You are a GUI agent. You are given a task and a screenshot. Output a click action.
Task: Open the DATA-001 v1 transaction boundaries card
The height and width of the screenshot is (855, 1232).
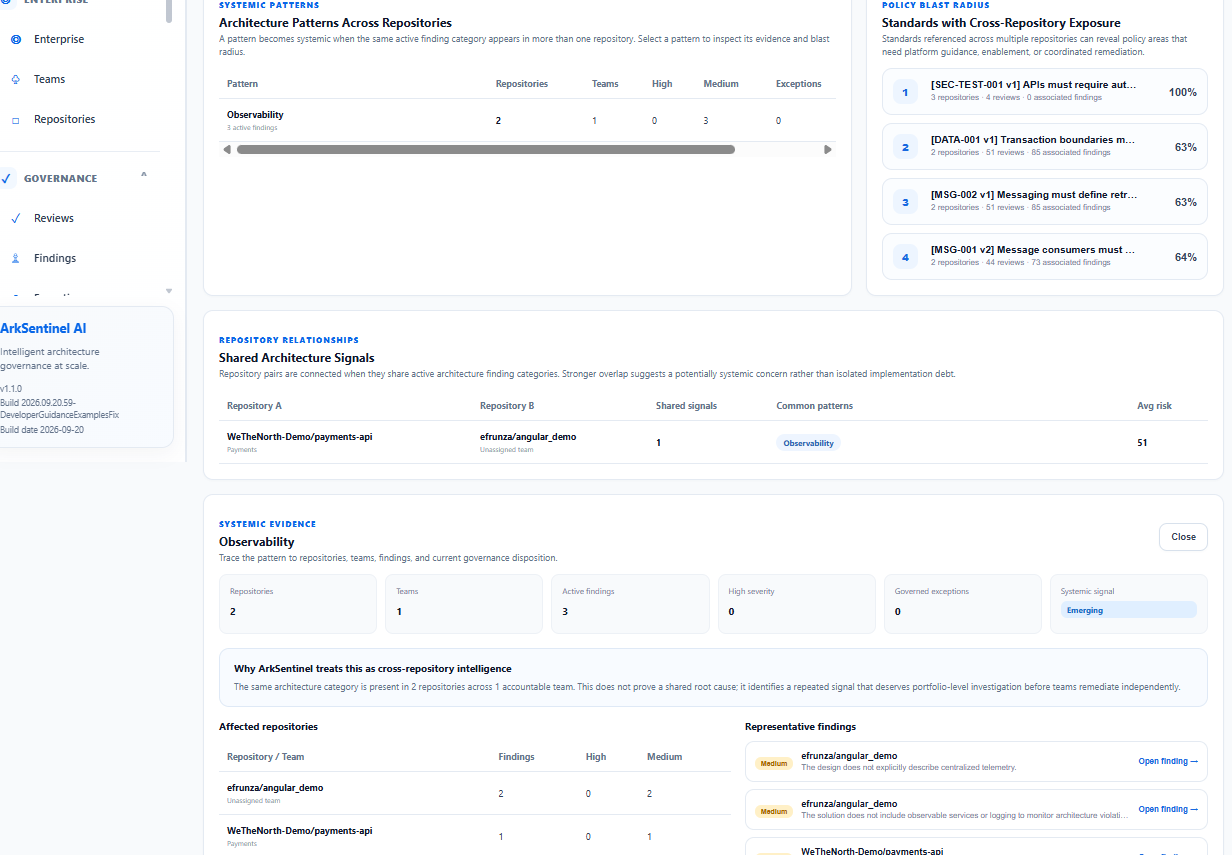1045,146
